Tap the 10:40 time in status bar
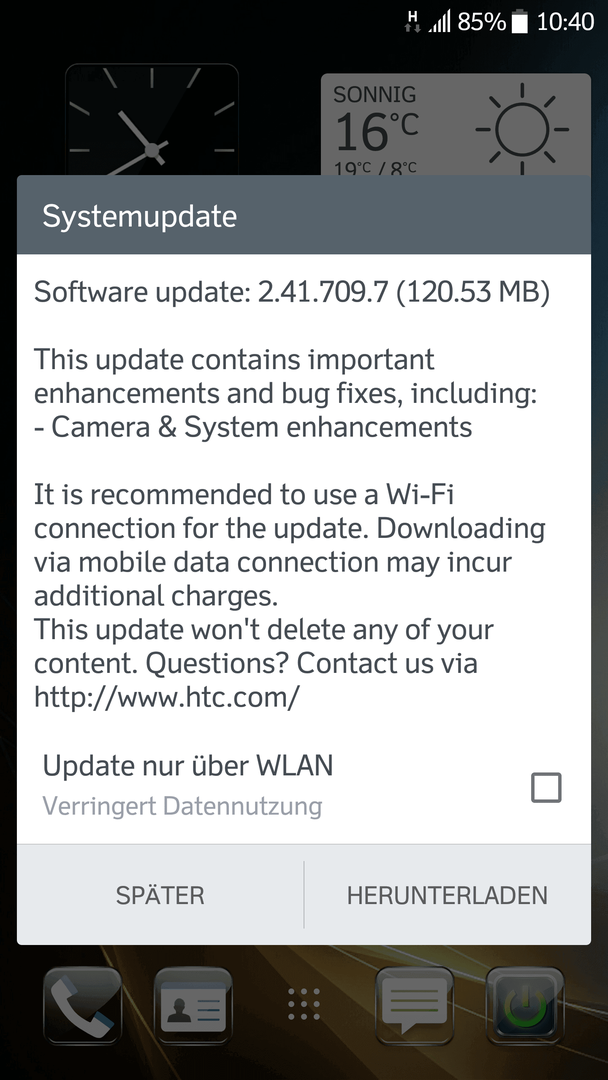This screenshot has width=608, height=1080. (x=565, y=22)
